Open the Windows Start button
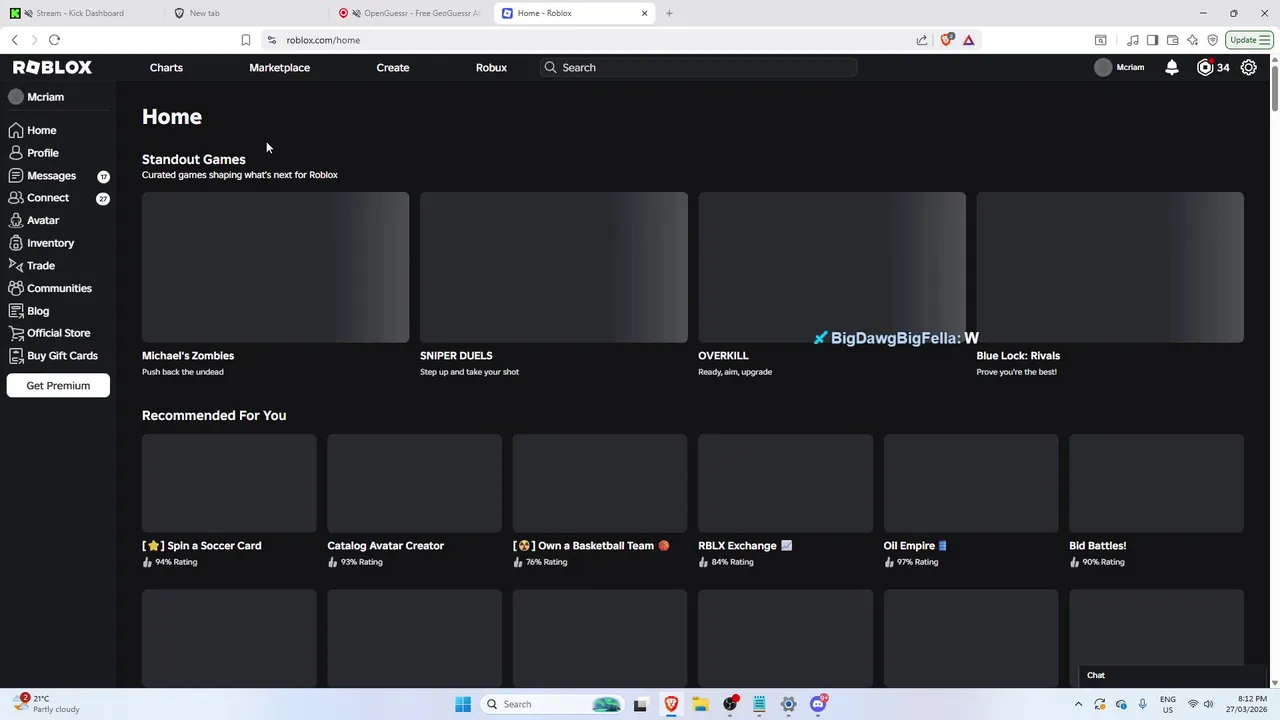Viewport: 1280px width, 720px height. pyautogui.click(x=462, y=704)
